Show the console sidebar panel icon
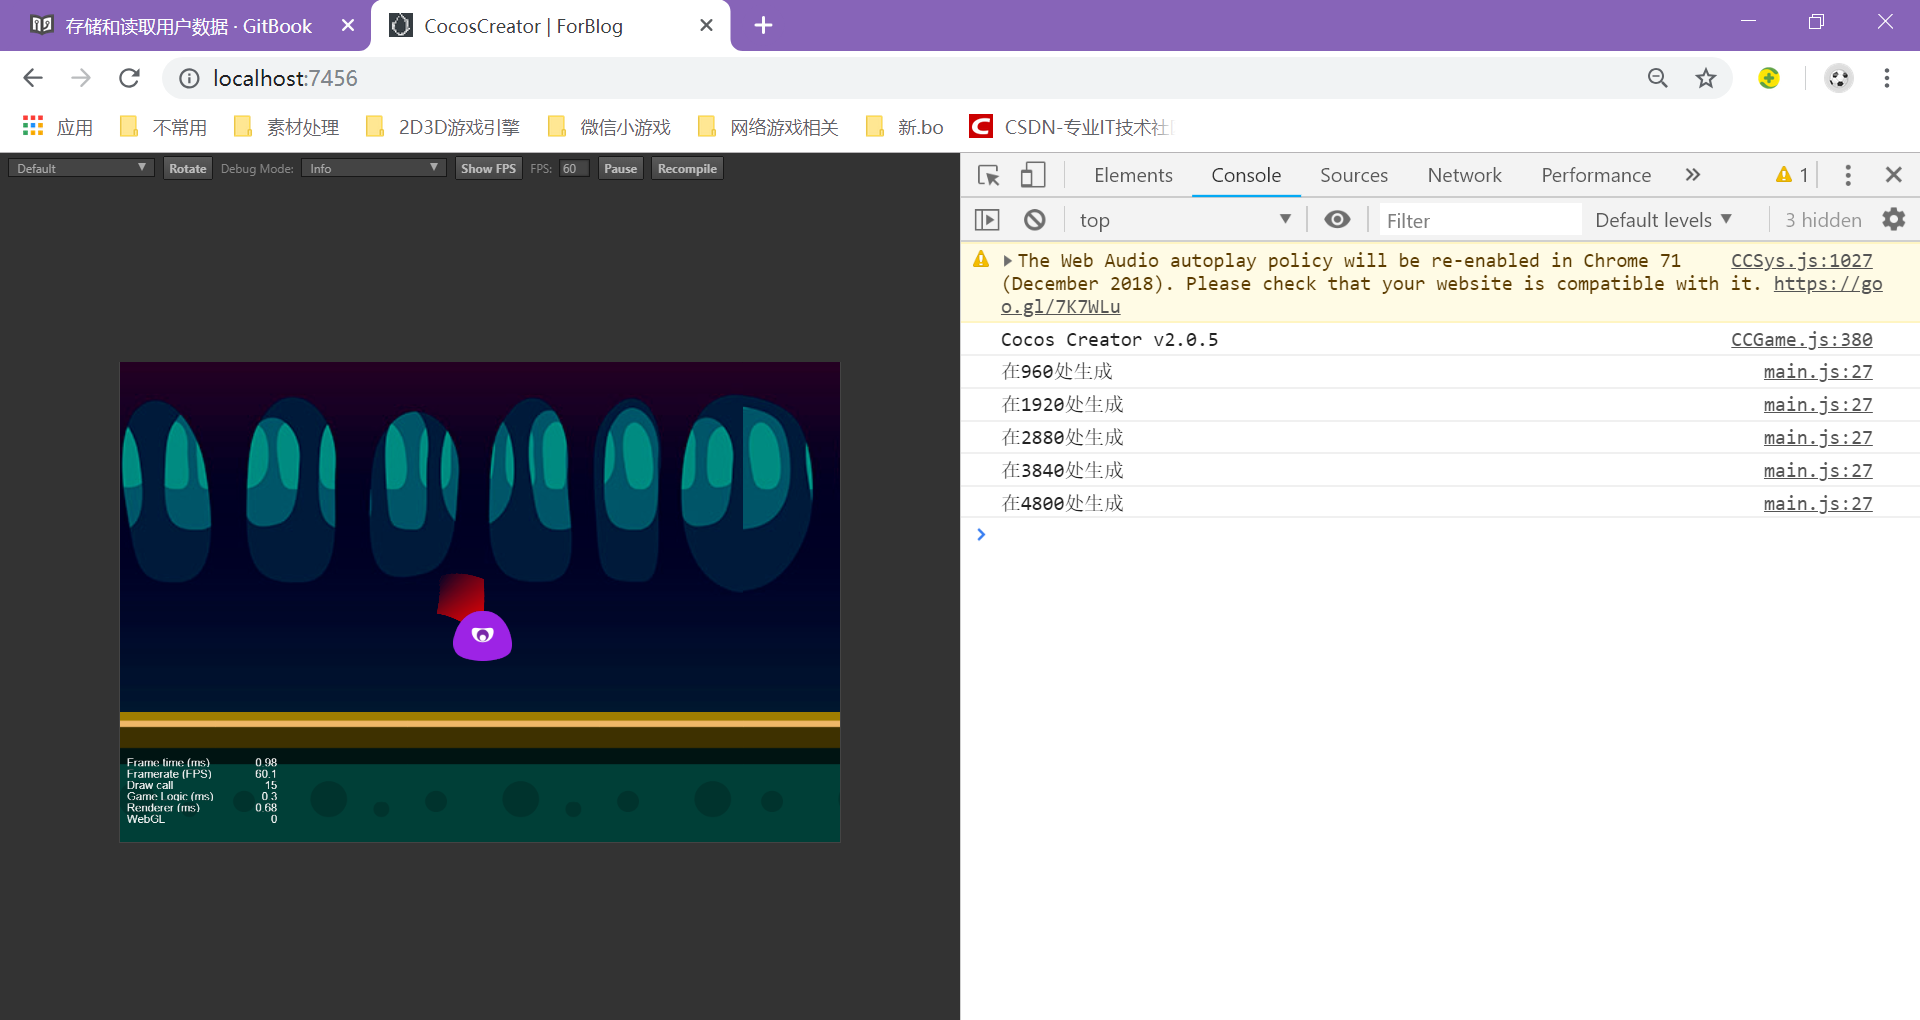The image size is (1920, 1020). [987, 220]
